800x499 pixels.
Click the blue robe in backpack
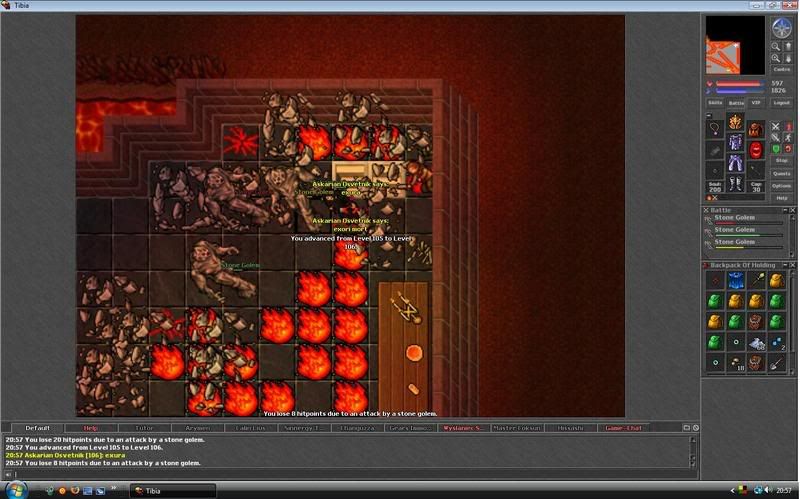[x=735, y=280]
